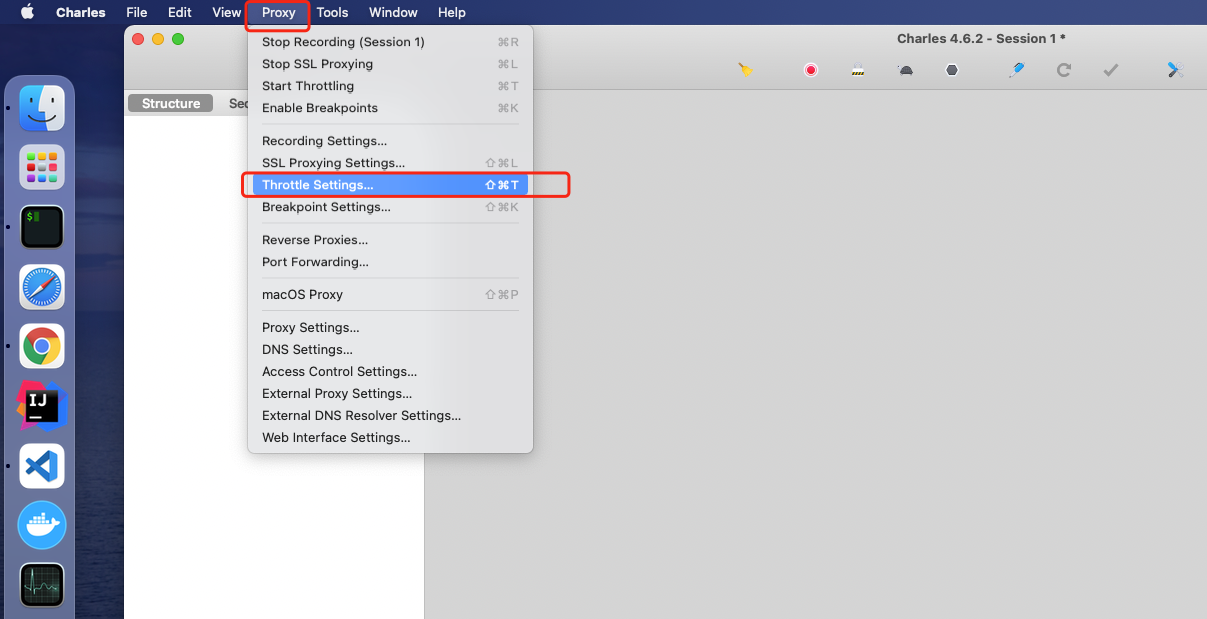1207x619 pixels.
Task: Click the green zoom window button
Action: tap(178, 39)
